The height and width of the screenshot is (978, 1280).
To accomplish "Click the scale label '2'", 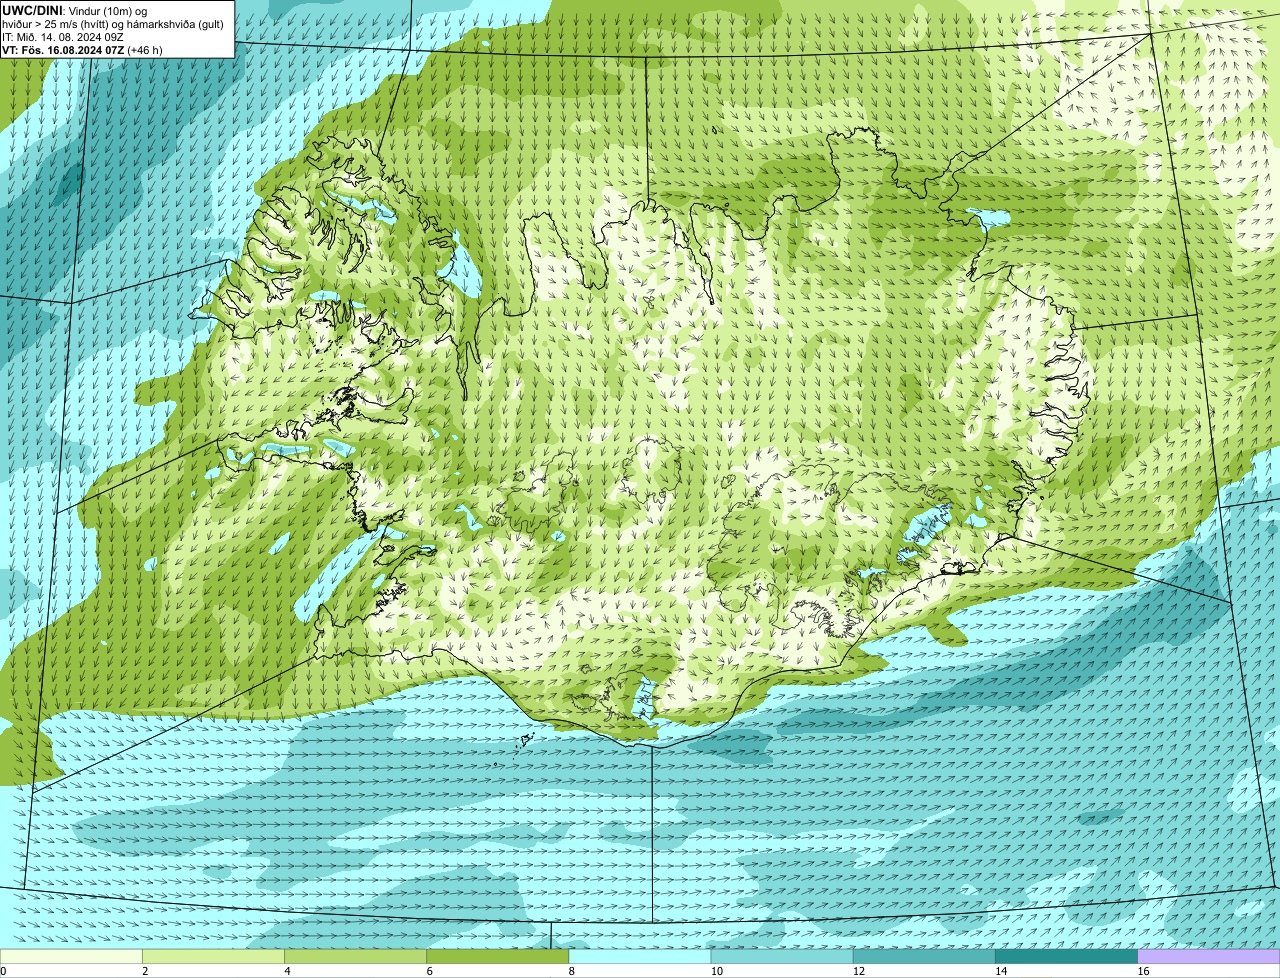I will coord(145,971).
